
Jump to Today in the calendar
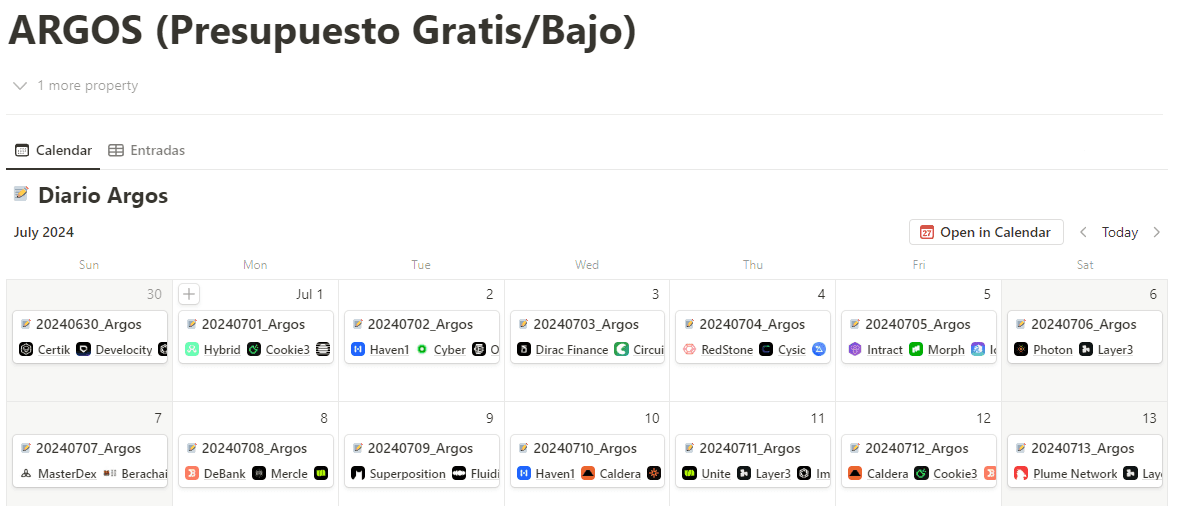(1120, 232)
